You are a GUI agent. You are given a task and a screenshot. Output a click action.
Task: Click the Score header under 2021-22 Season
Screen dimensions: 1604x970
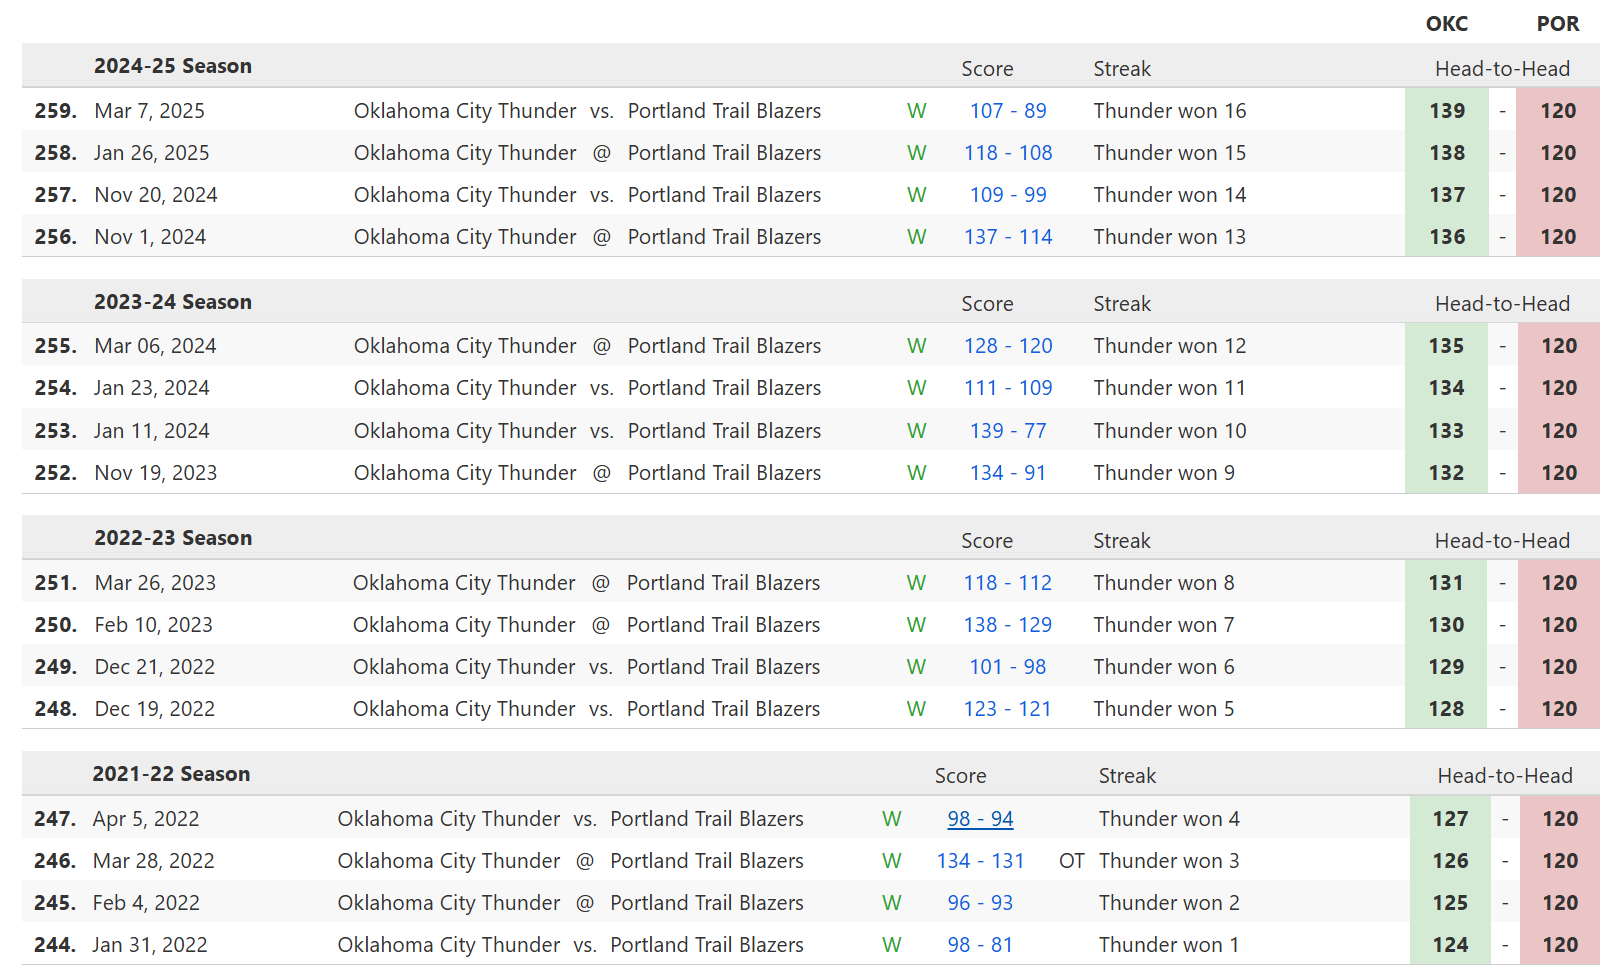tap(961, 776)
